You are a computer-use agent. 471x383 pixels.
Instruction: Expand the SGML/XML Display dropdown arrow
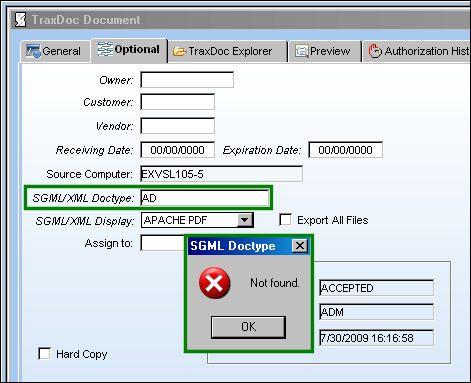coord(245,220)
